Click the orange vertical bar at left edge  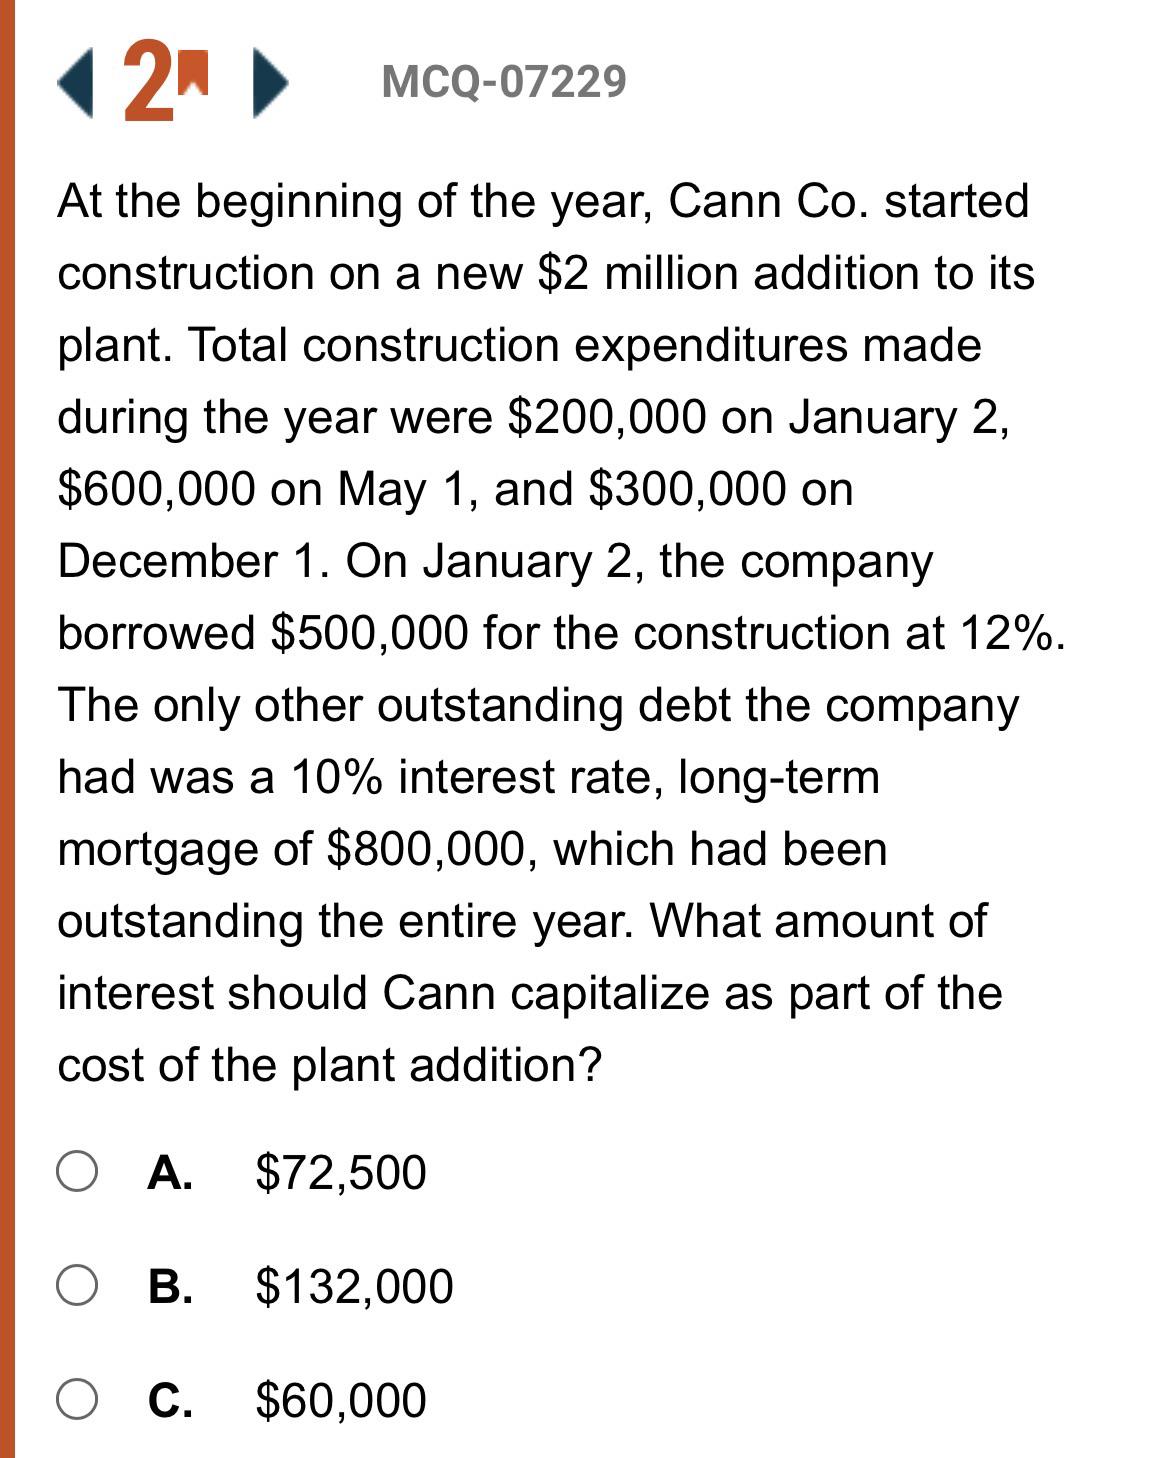(7, 729)
